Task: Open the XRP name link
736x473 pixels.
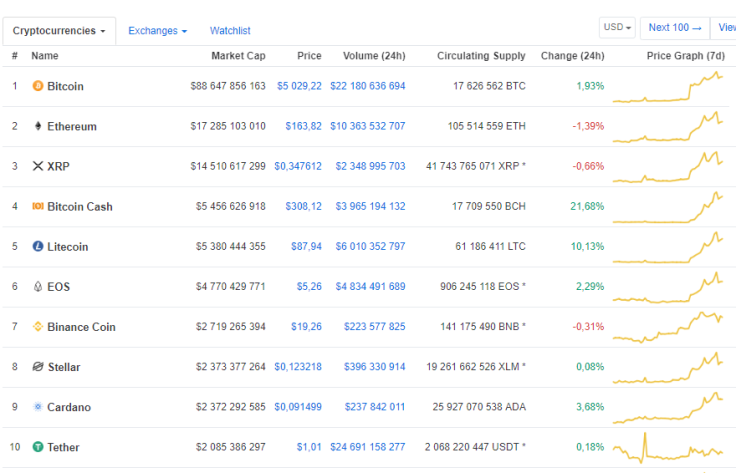Action: (x=58, y=167)
